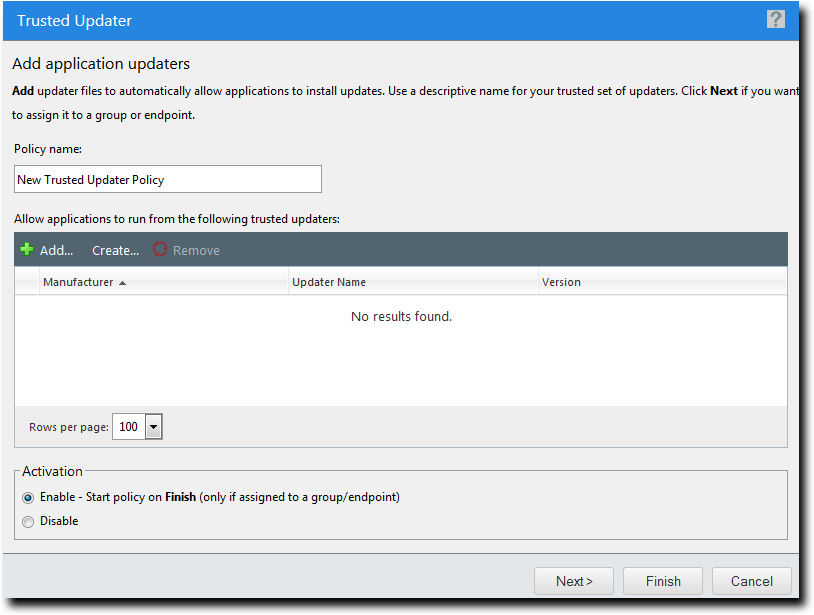Select the Disable radio button
Screen dimensions: 814x615
28,522
